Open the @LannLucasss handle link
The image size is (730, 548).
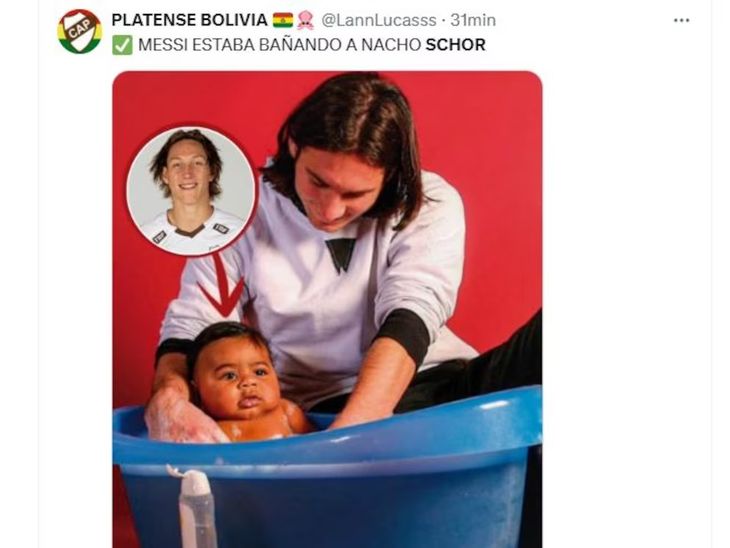tap(379, 20)
